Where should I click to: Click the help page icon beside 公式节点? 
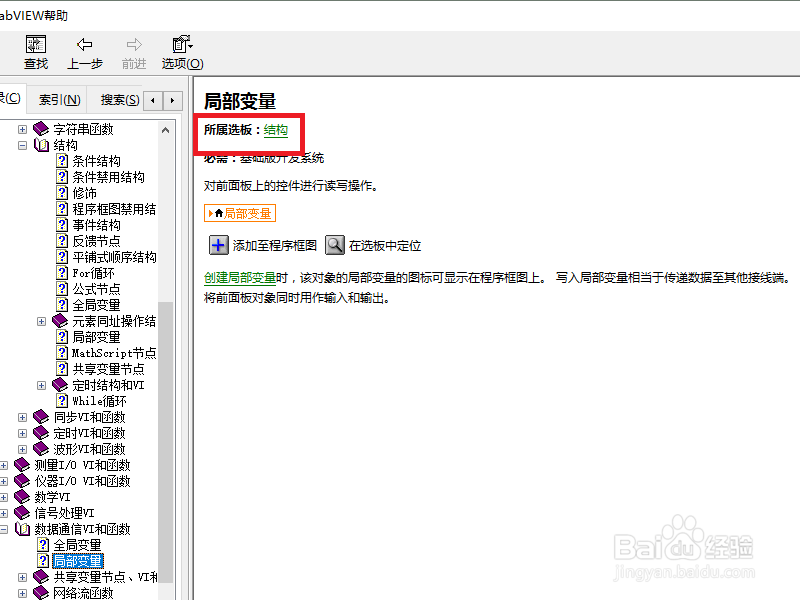tap(62, 289)
